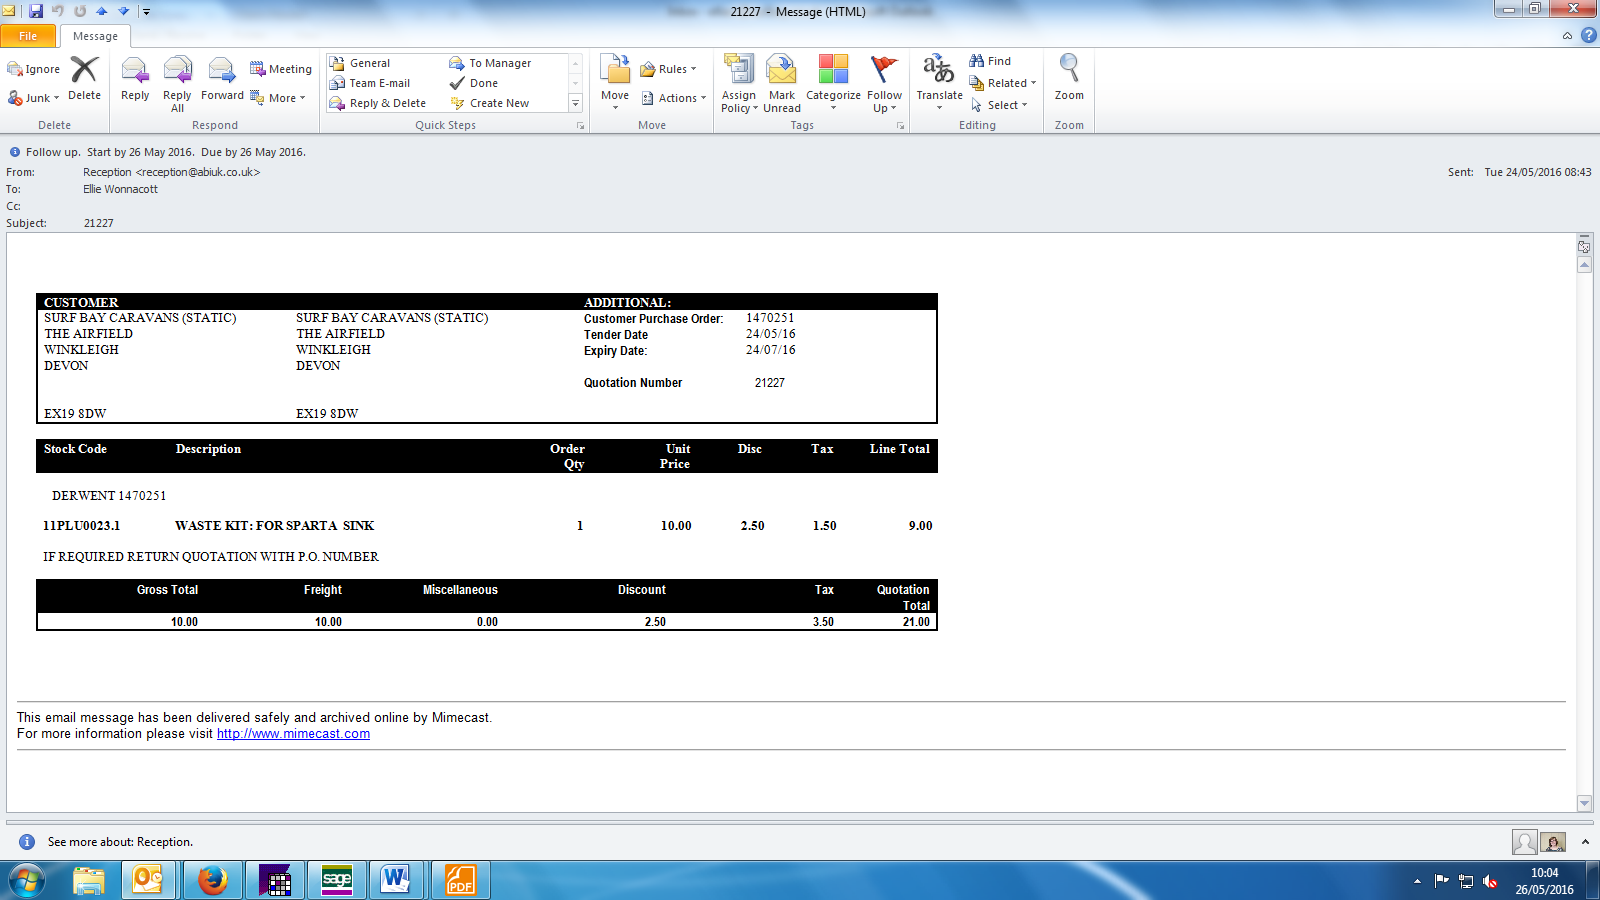This screenshot has width=1600, height=900.
Task: Run the Reply & Delete quick step
Action: point(378,103)
